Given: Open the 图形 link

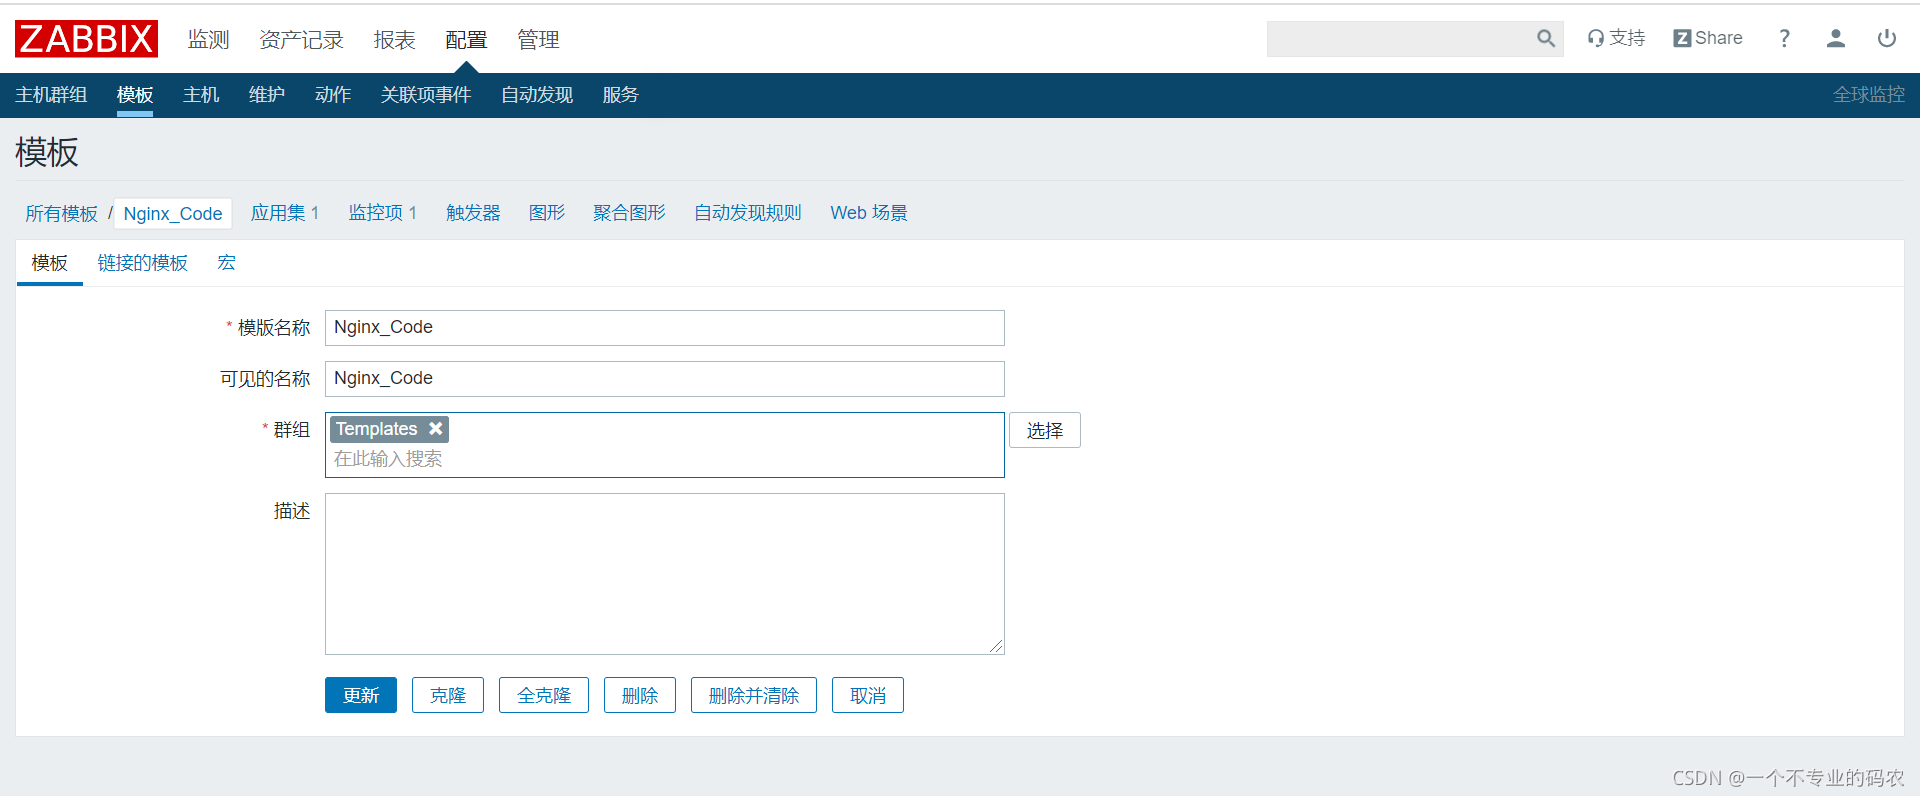Looking at the screenshot, I should (x=547, y=213).
